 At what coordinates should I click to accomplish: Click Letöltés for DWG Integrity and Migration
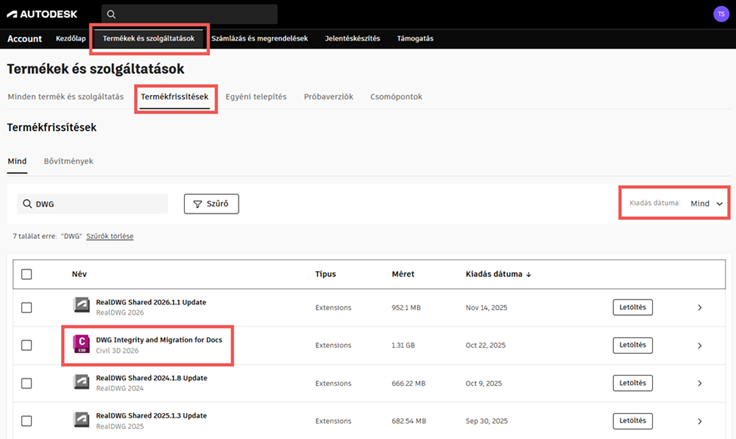tap(632, 345)
